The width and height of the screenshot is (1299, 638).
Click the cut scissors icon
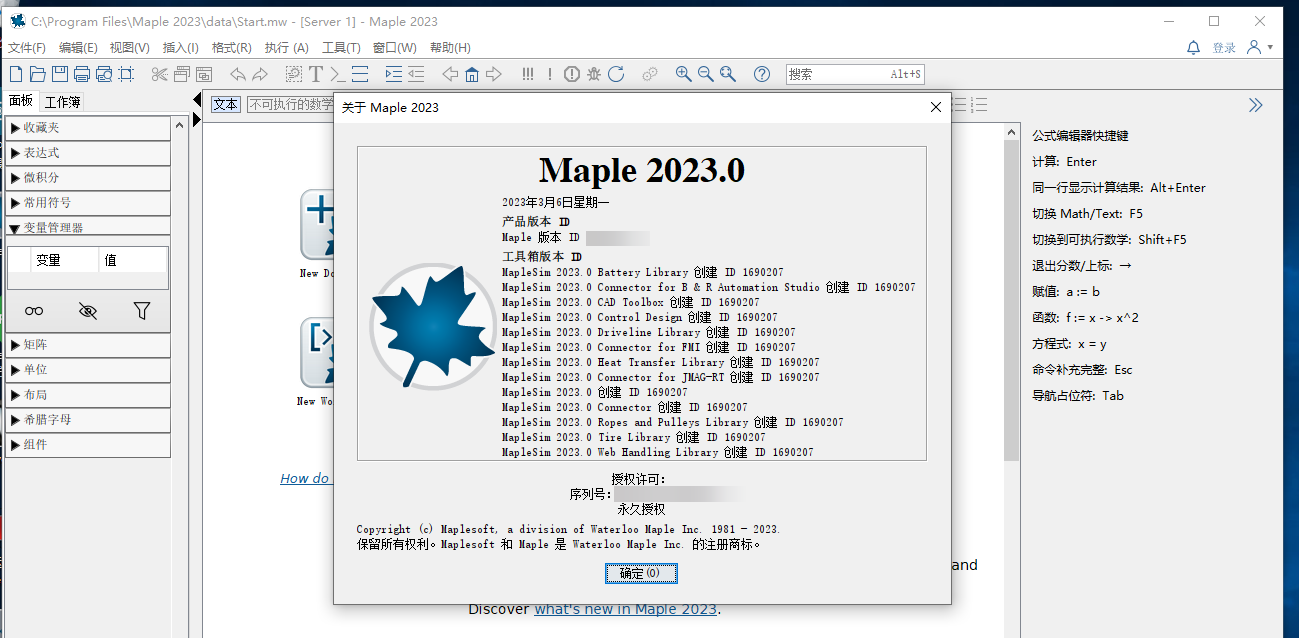pyautogui.click(x=159, y=74)
